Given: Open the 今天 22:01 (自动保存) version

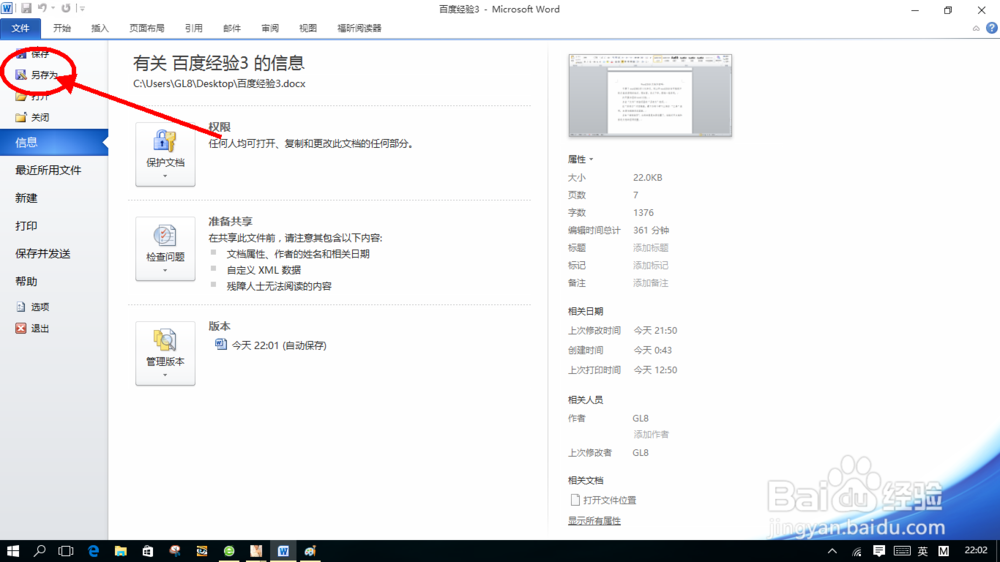Looking at the screenshot, I should 271,345.
